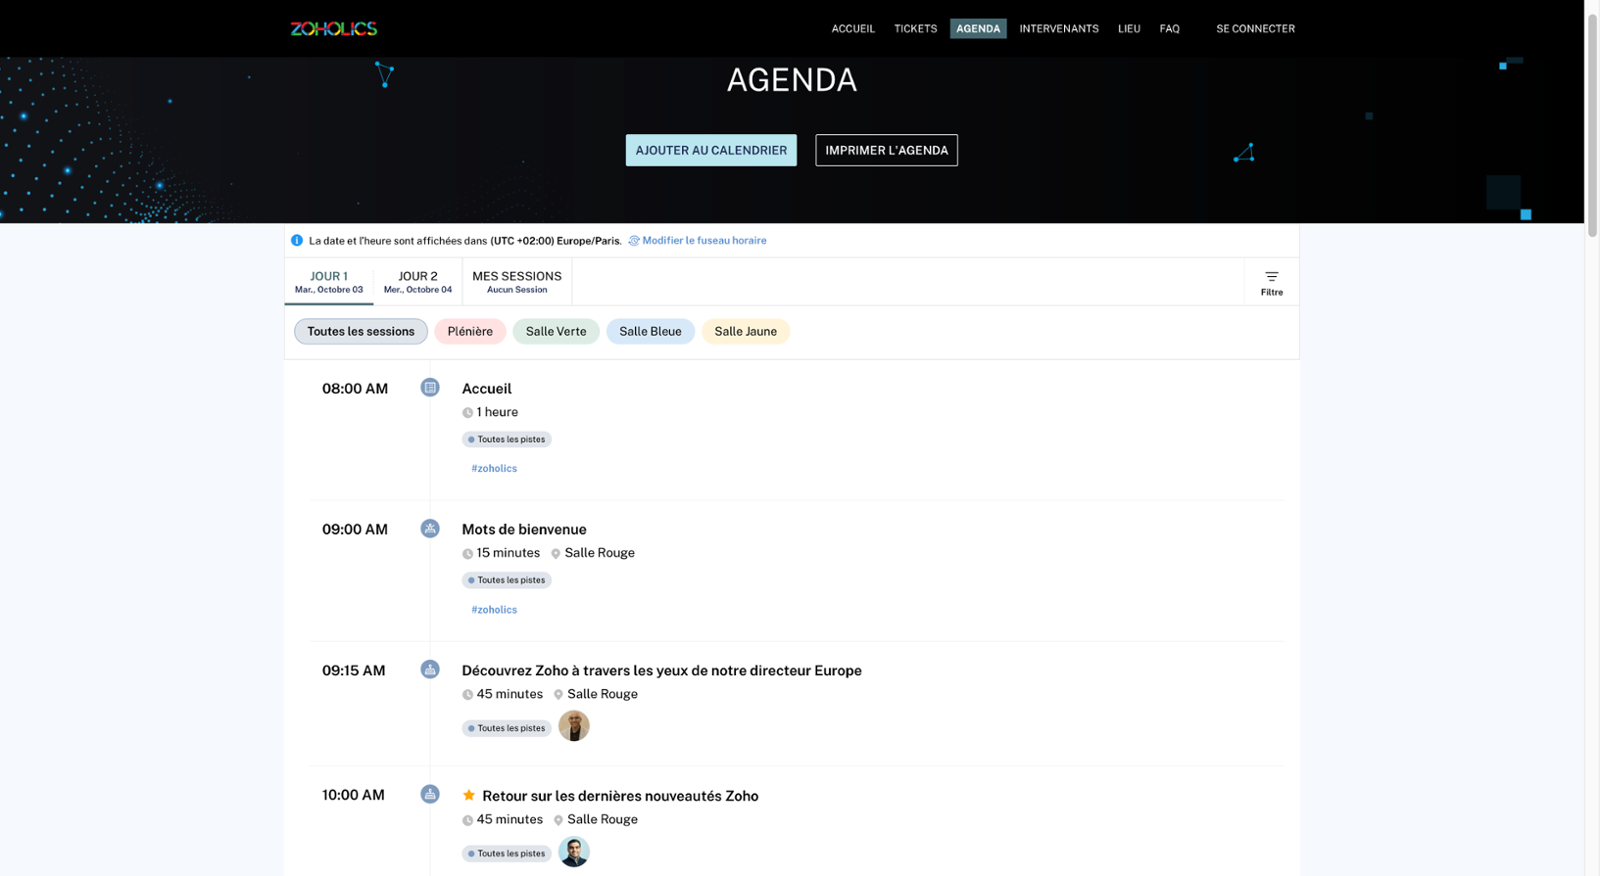The image size is (1600, 876).
Task: Open the Filtre filter icon
Action: [1271, 283]
